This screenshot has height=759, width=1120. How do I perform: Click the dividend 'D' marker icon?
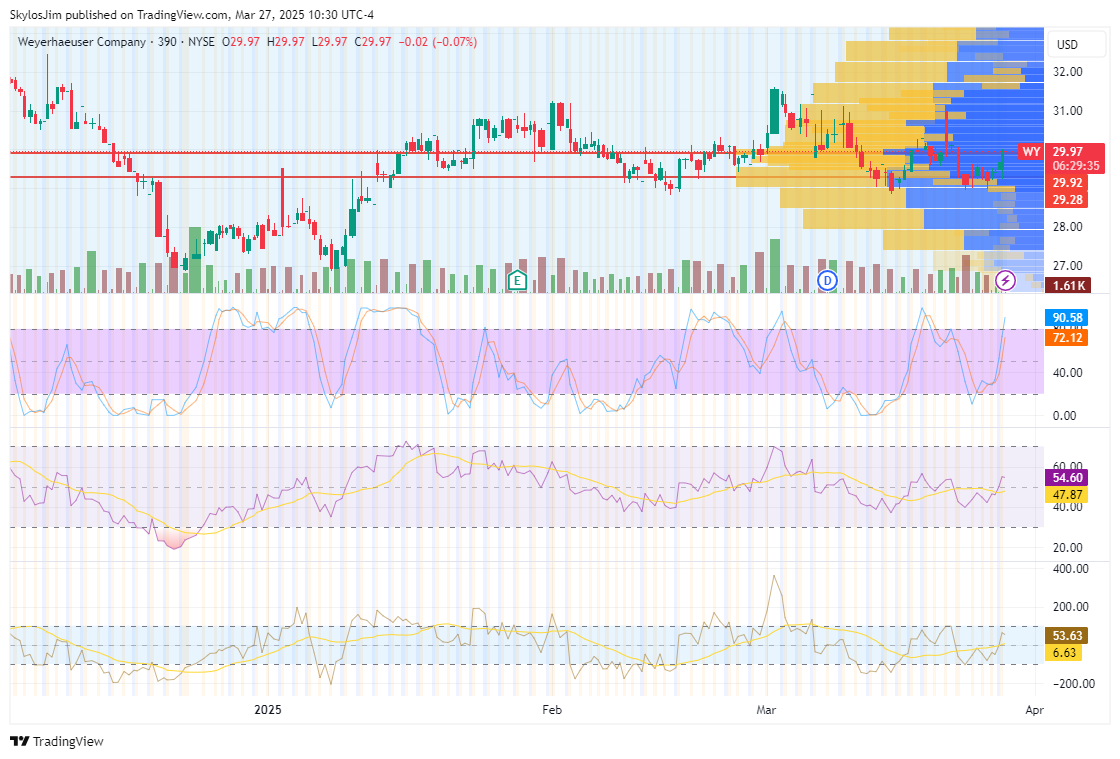click(827, 281)
